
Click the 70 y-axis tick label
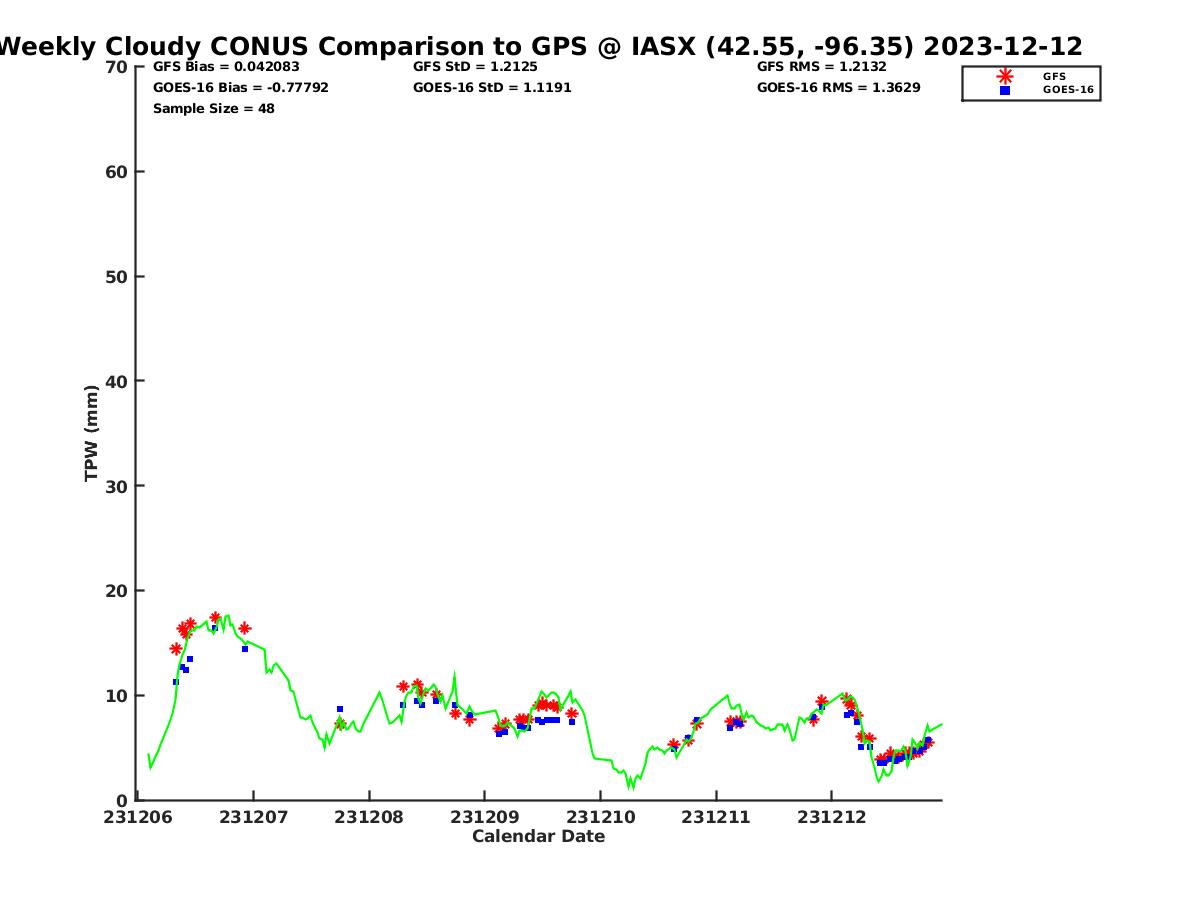[x=117, y=67]
